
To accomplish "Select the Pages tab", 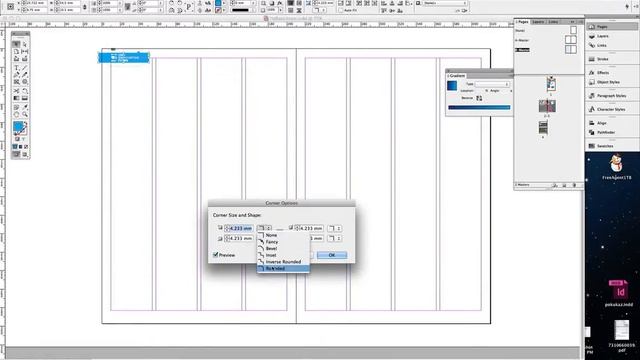I will click(522, 22).
